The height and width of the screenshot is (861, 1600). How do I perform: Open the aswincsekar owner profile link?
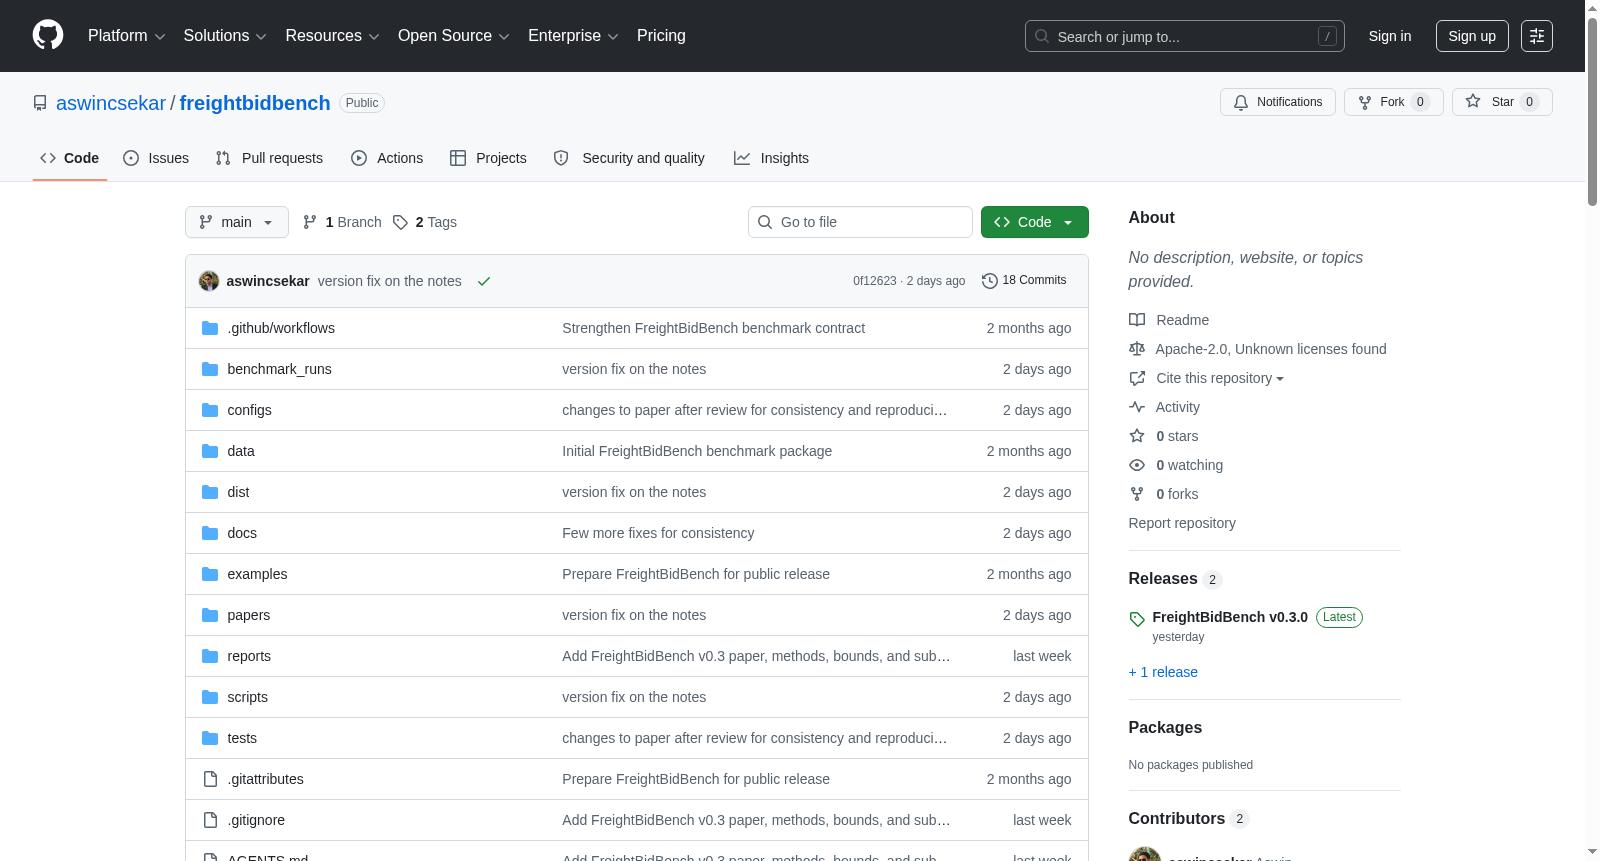pyautogui.click(x=111, y=103)
